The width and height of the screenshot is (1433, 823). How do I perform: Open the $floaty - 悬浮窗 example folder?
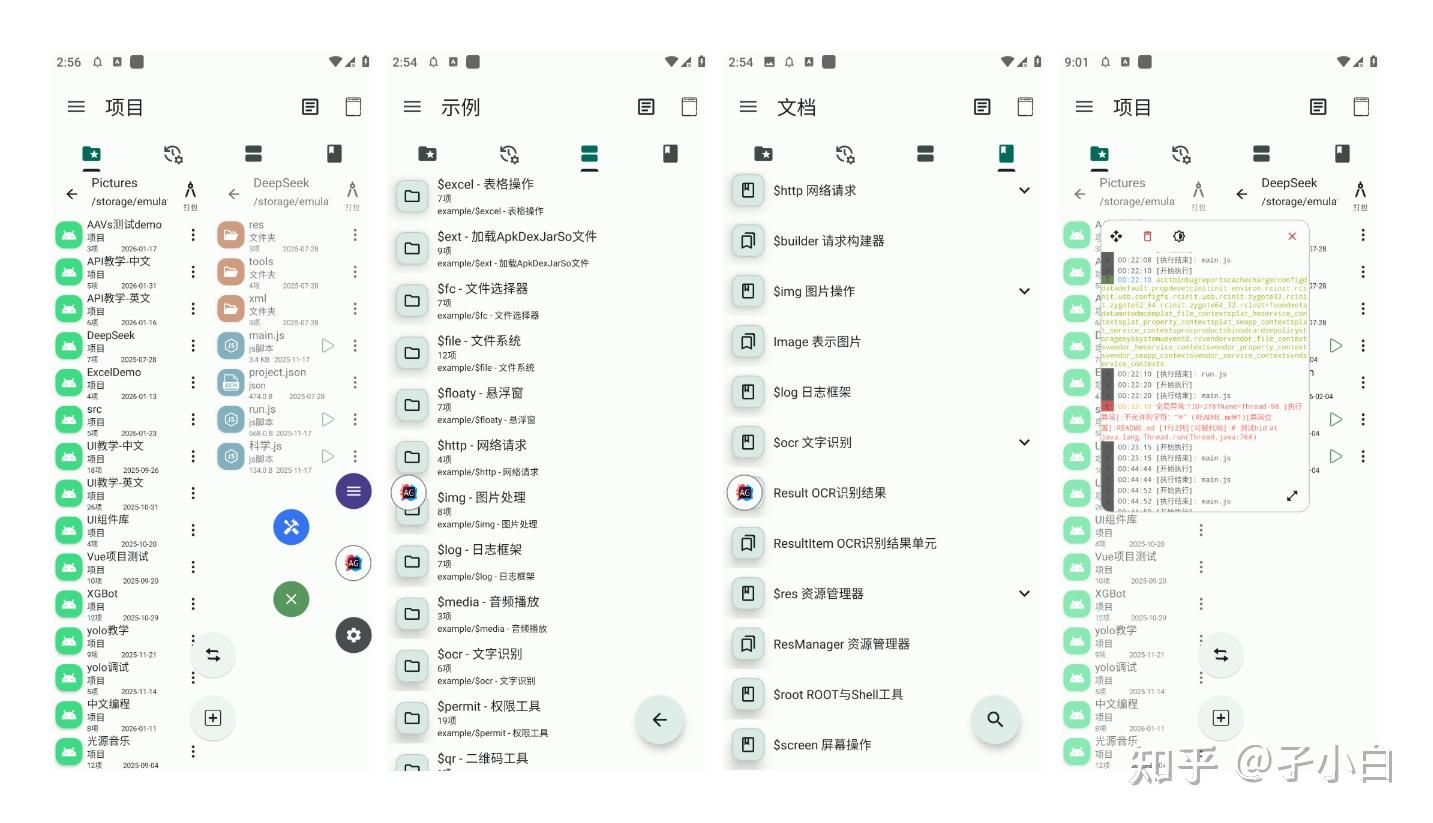(551, 405)
